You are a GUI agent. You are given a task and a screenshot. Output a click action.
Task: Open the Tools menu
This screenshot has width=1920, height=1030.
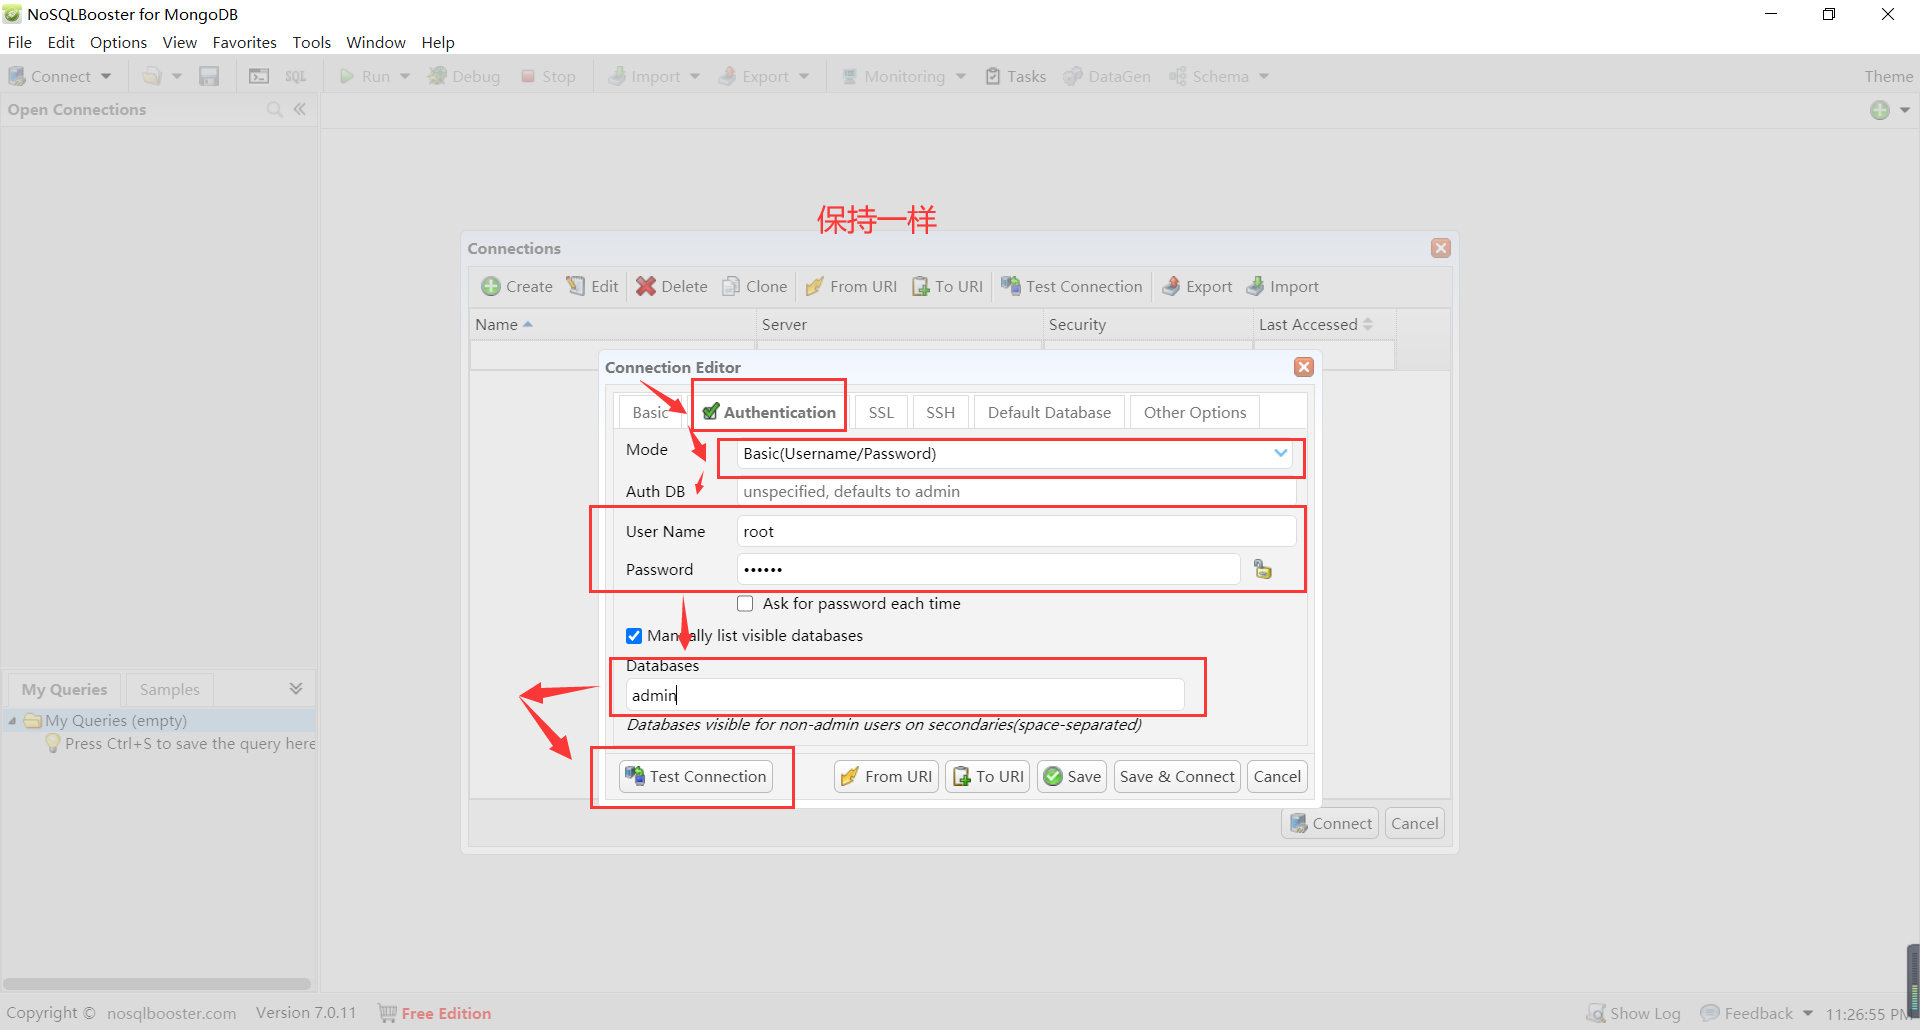pos(311,42)
